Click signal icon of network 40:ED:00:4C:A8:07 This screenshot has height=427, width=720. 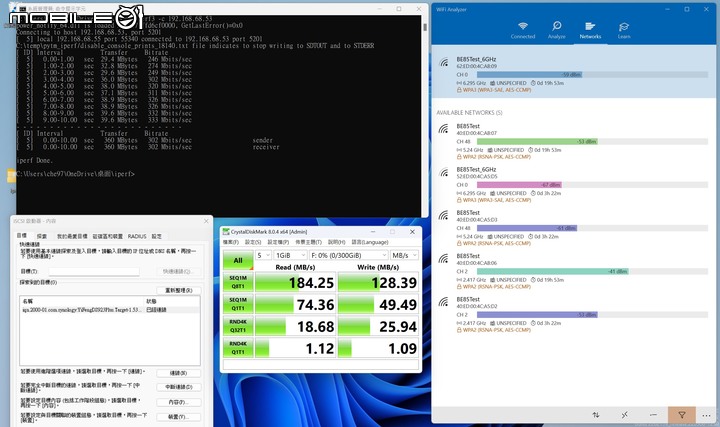click(444, 129)
